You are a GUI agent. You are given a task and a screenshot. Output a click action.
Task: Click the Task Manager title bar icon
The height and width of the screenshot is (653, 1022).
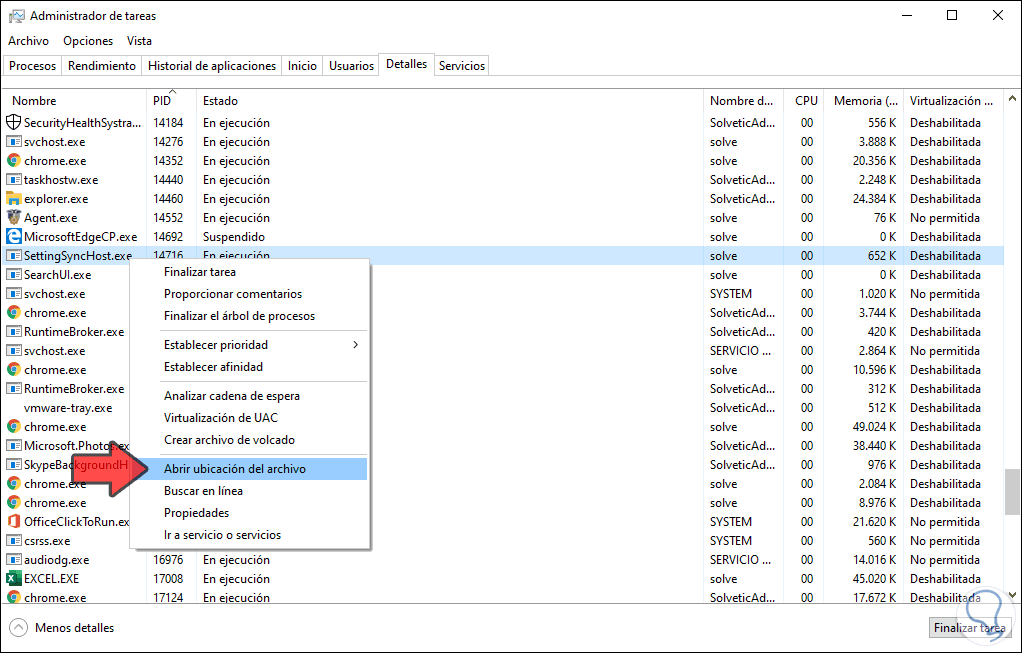coord(16,16)
